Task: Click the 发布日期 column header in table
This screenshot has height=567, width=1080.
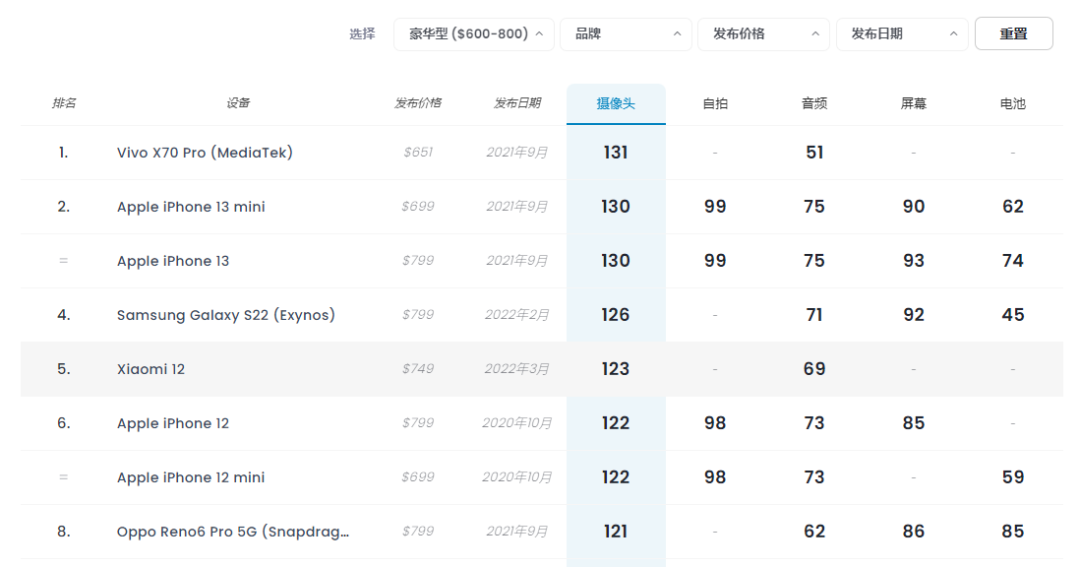Action: (517, 103)
